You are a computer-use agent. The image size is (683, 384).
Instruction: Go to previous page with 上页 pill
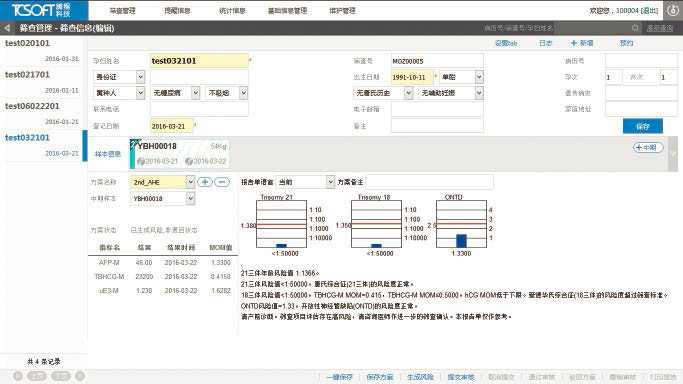(37, 376)
